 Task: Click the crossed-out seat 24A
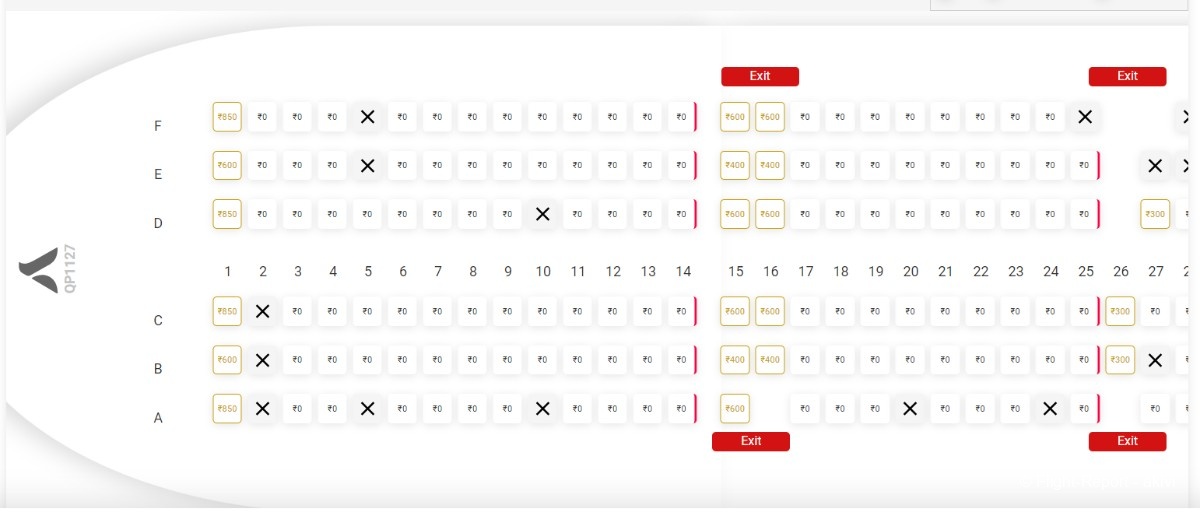[x=1049, y=408]
